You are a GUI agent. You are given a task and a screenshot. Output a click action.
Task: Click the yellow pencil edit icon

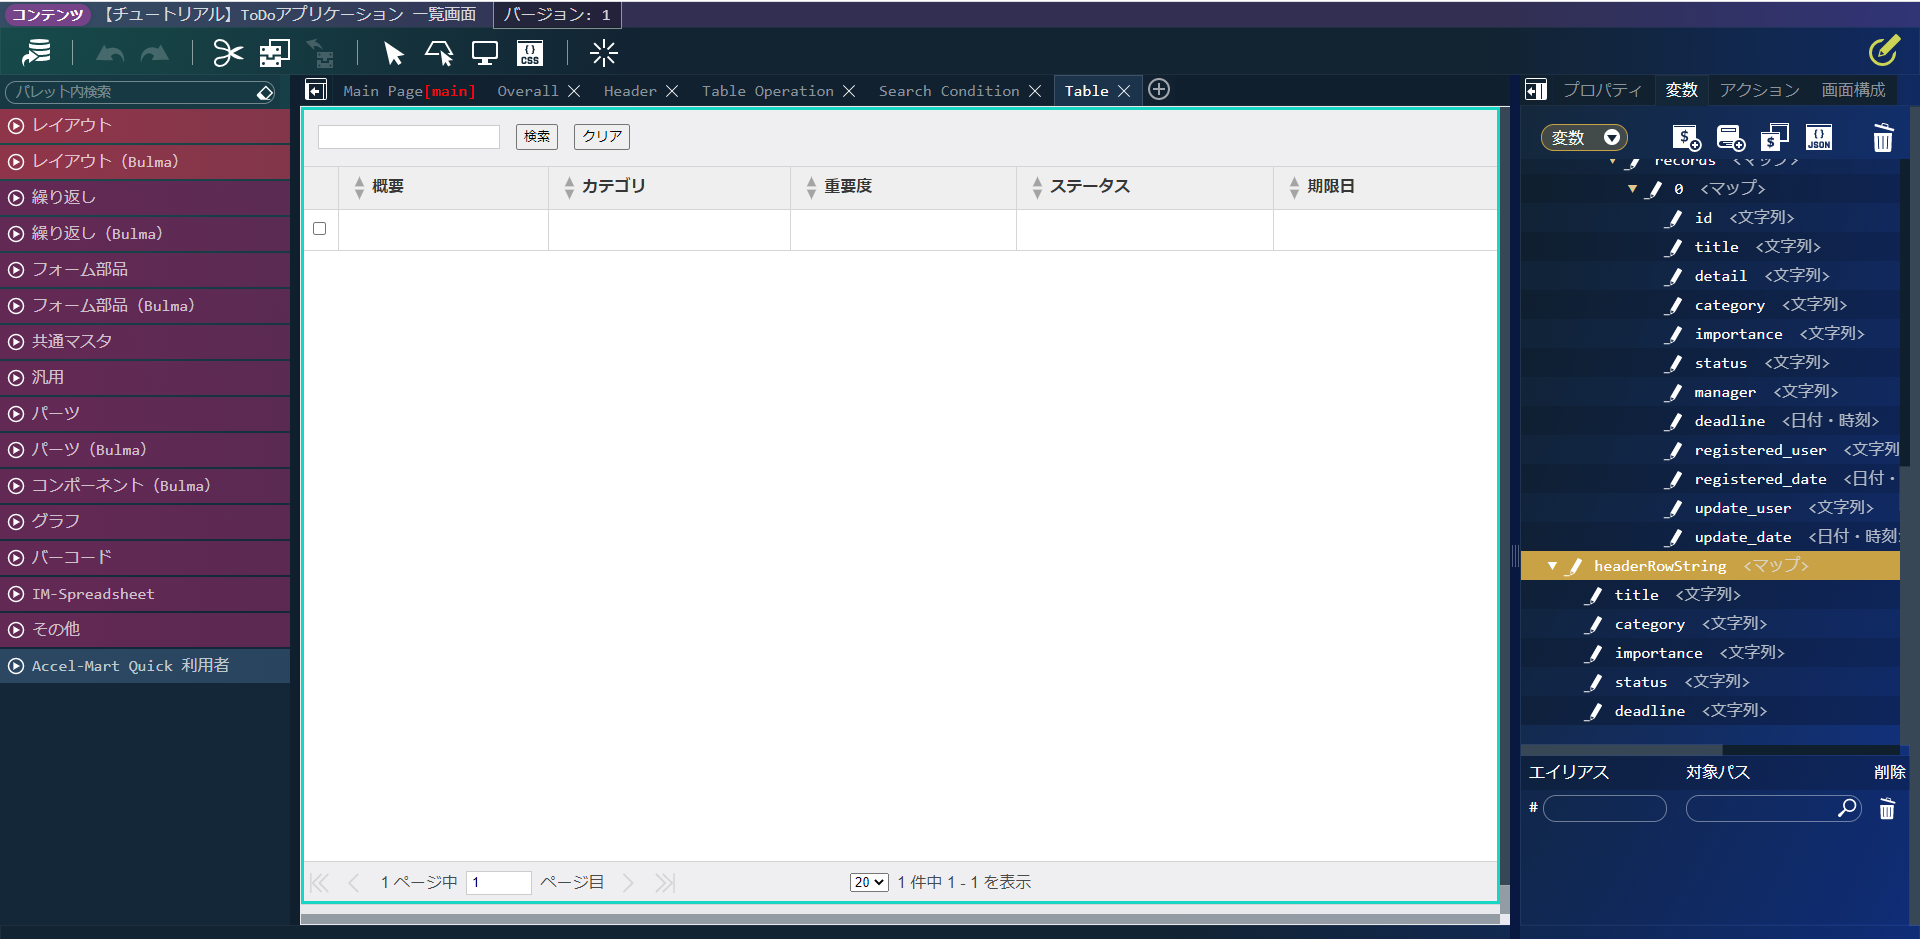pos(1884,50)
